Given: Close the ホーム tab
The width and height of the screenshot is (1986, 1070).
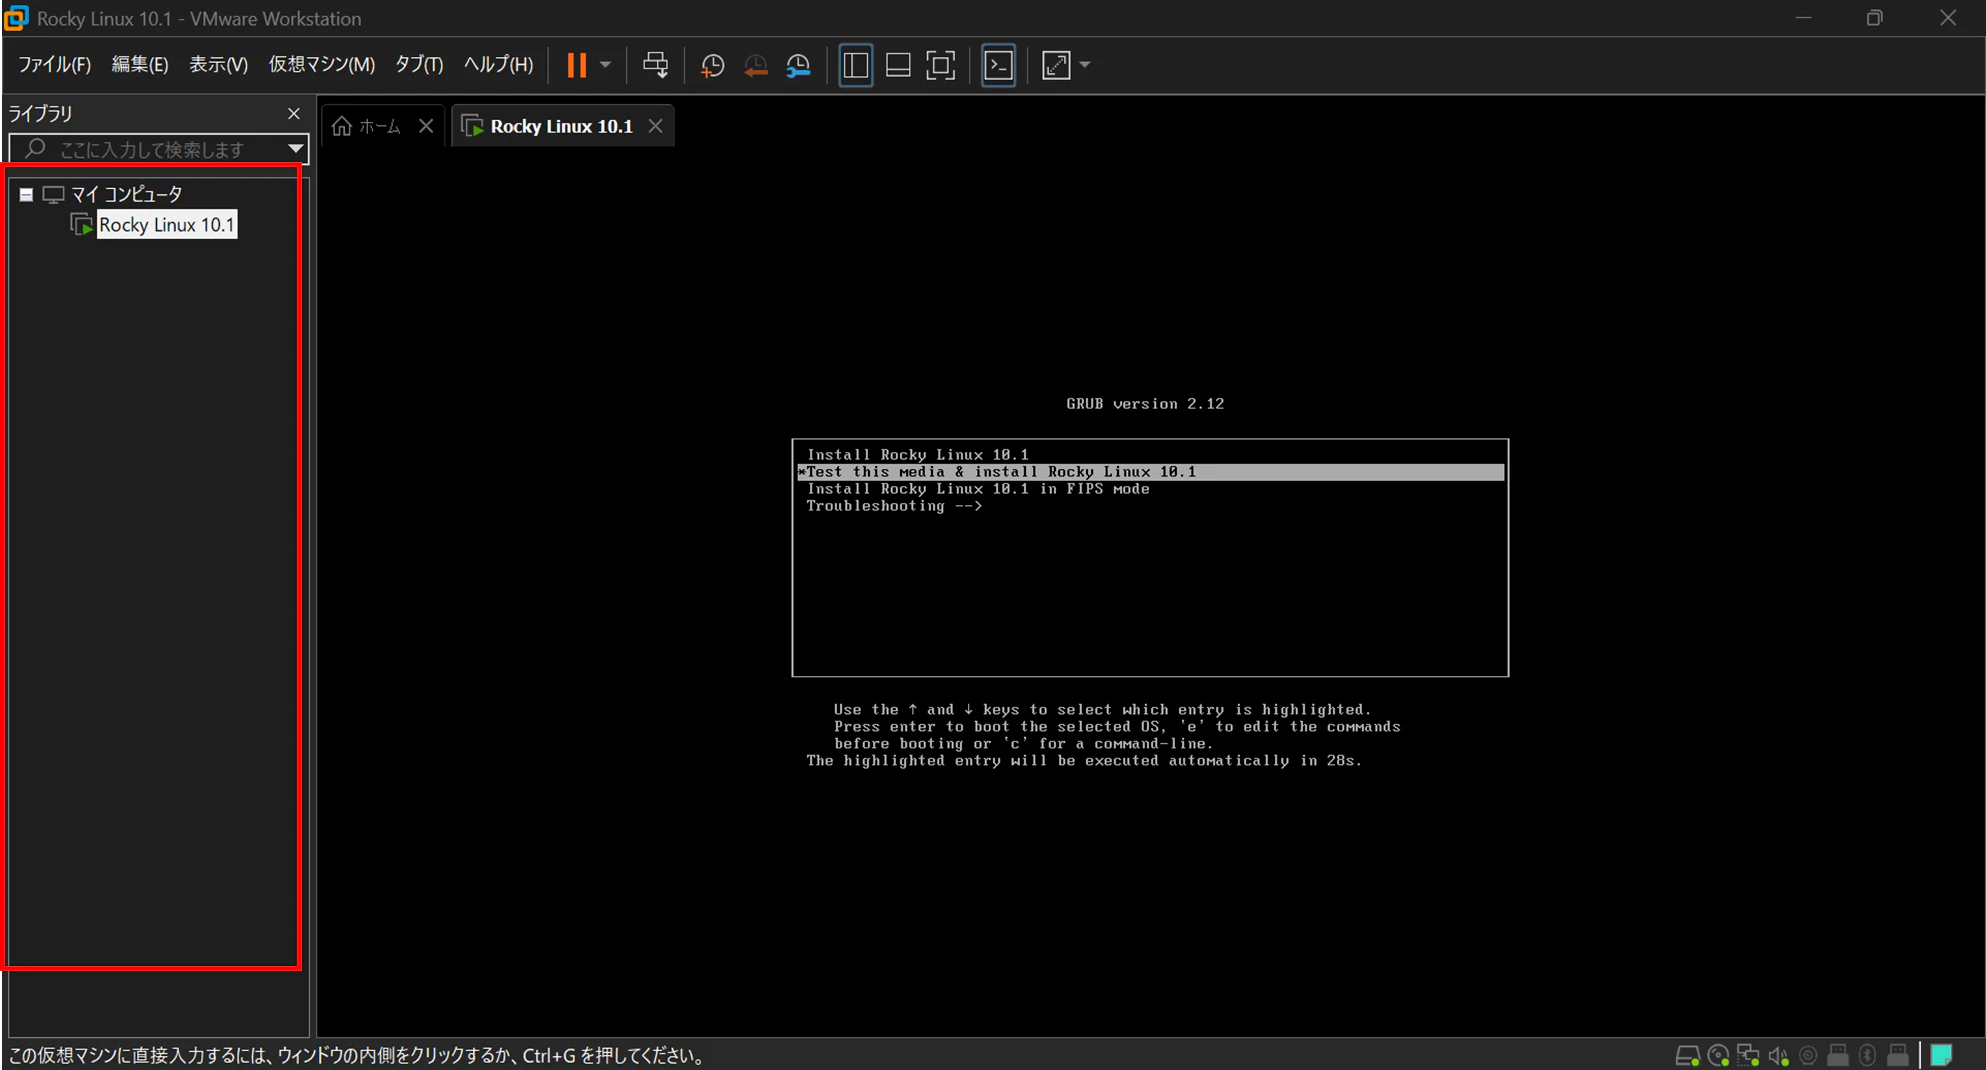Looking at the screenshot, I should [426, 126].
